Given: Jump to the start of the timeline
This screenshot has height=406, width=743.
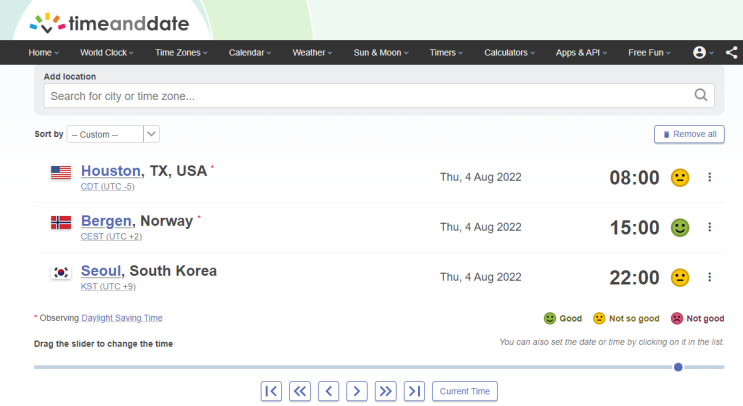Looking at the screenshot, I should [271, 391].
